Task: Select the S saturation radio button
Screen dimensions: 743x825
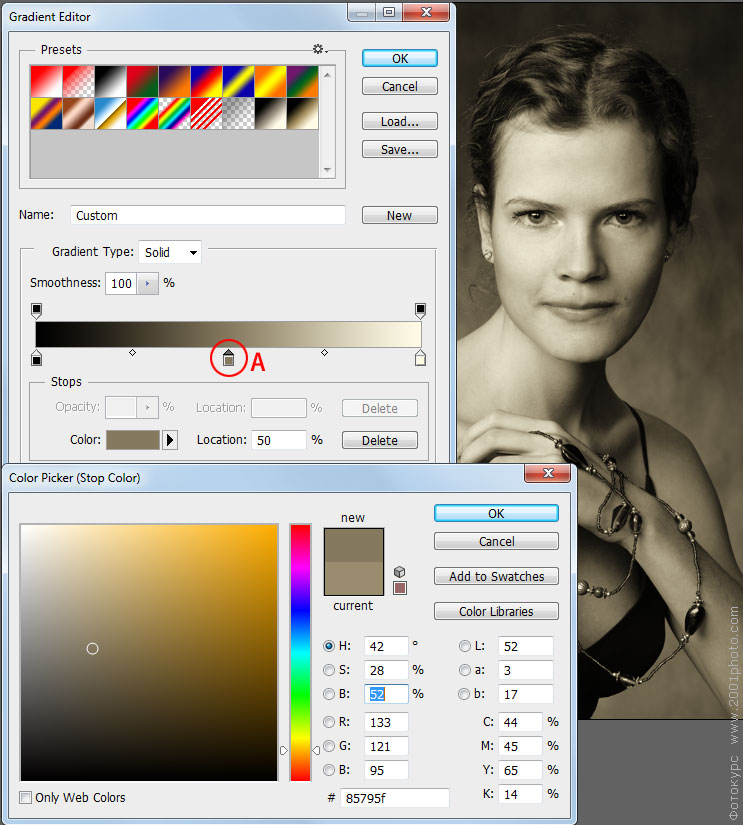Action: [x=329, y=670]
